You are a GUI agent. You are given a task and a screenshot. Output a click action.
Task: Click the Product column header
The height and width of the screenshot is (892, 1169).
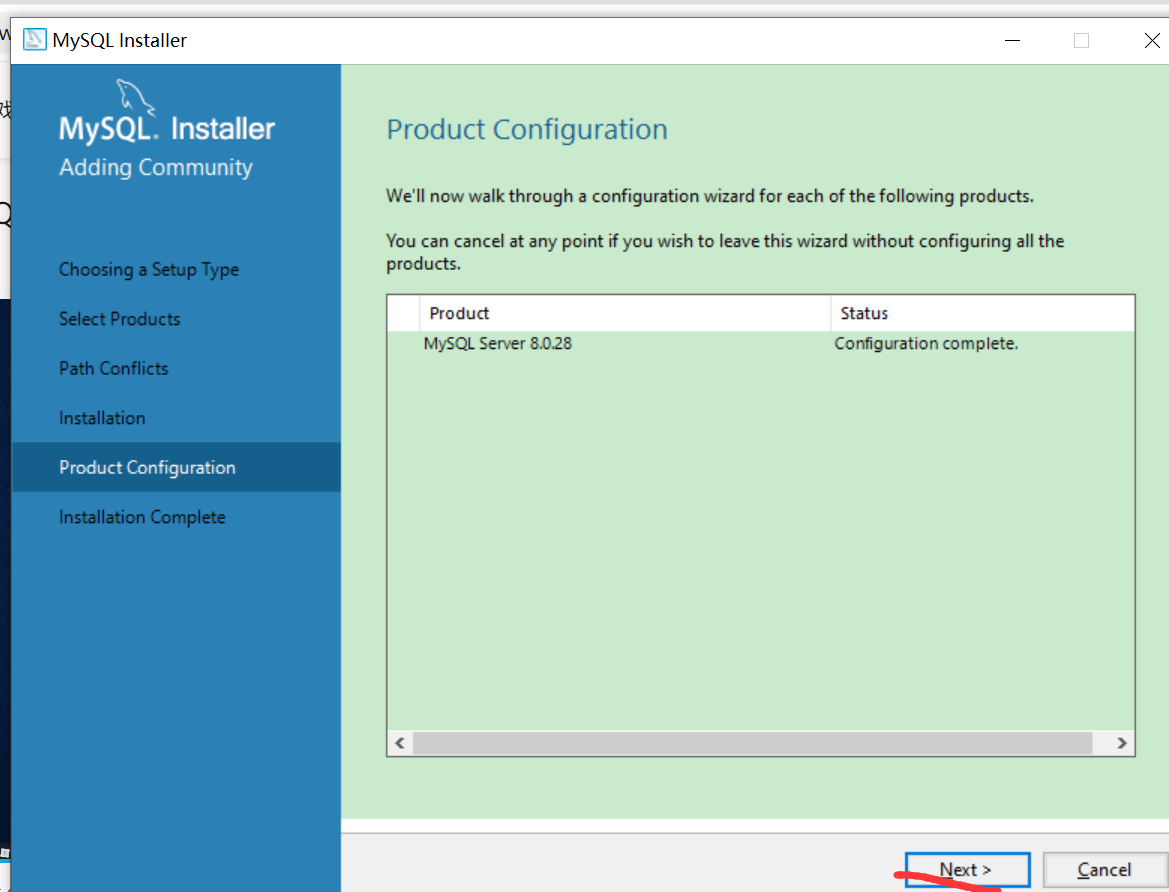(x=625, y=313)
